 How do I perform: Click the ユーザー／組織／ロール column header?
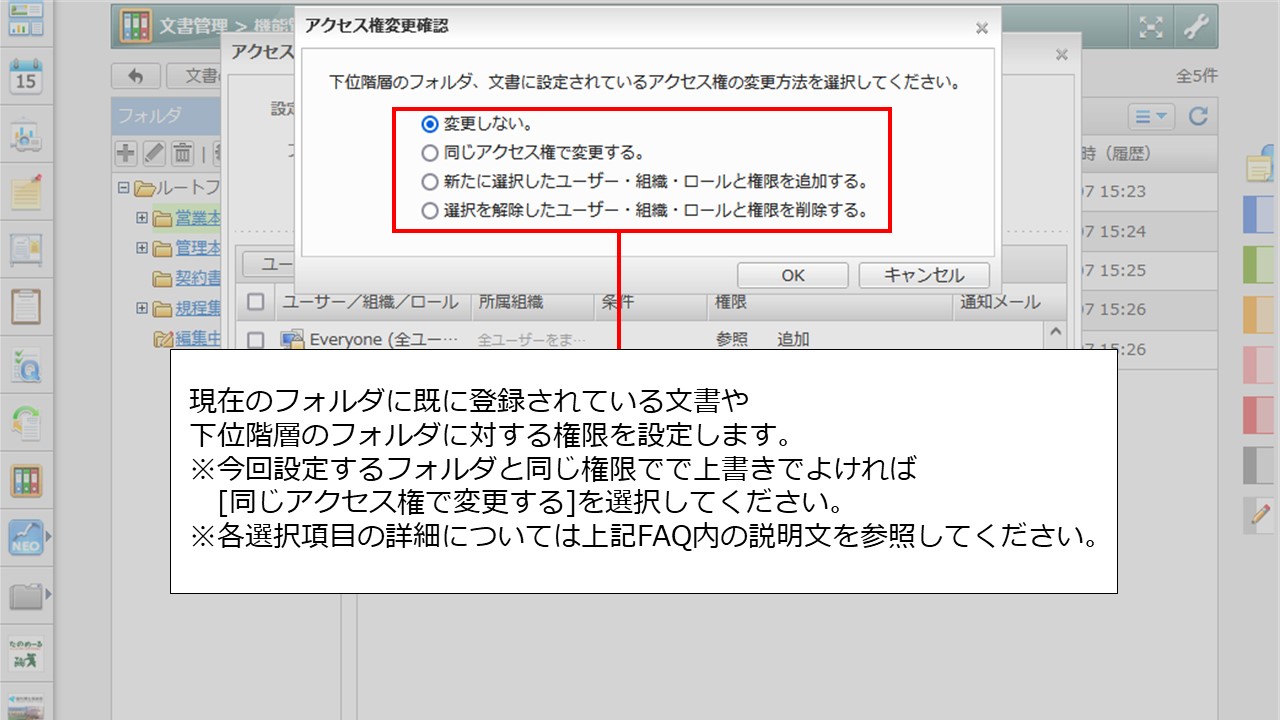(370, 302)
